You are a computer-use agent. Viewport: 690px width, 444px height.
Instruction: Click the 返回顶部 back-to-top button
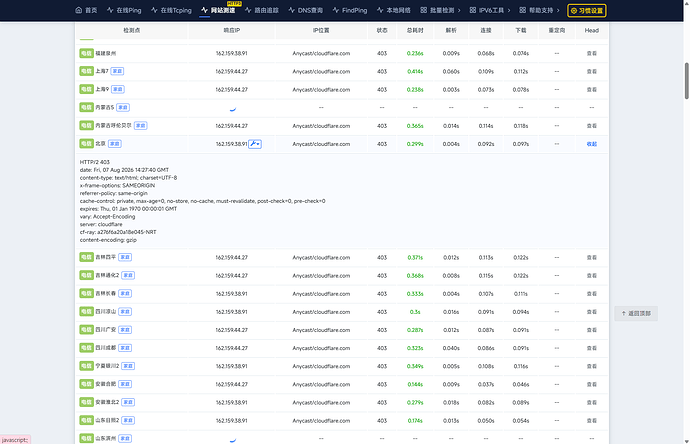[x=636, y=313]
